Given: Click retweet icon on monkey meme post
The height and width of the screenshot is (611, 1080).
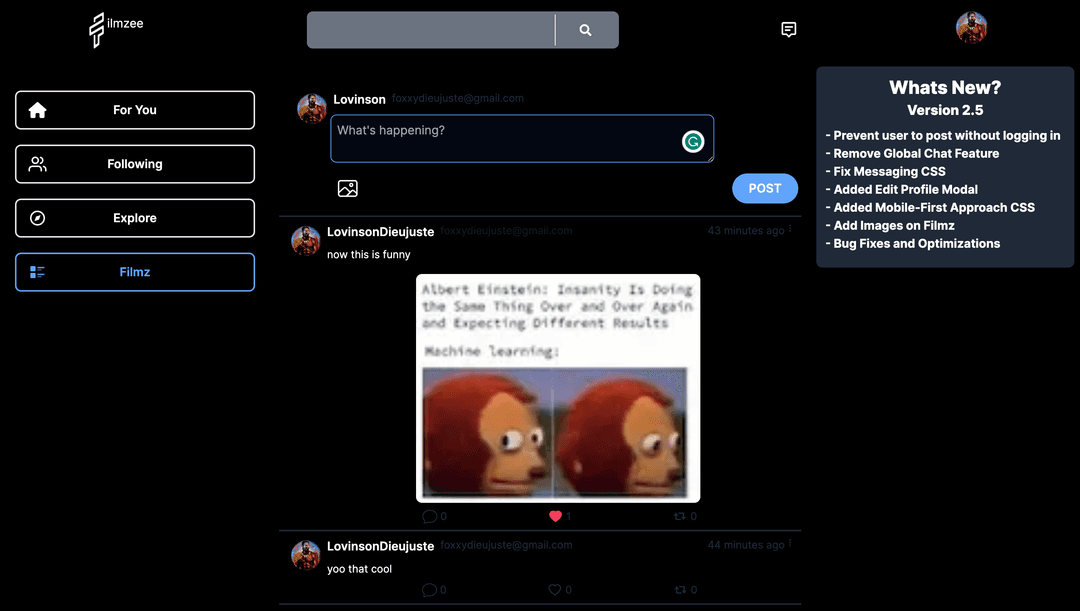Looking at the screenshot, I should (x=680, y=516).
